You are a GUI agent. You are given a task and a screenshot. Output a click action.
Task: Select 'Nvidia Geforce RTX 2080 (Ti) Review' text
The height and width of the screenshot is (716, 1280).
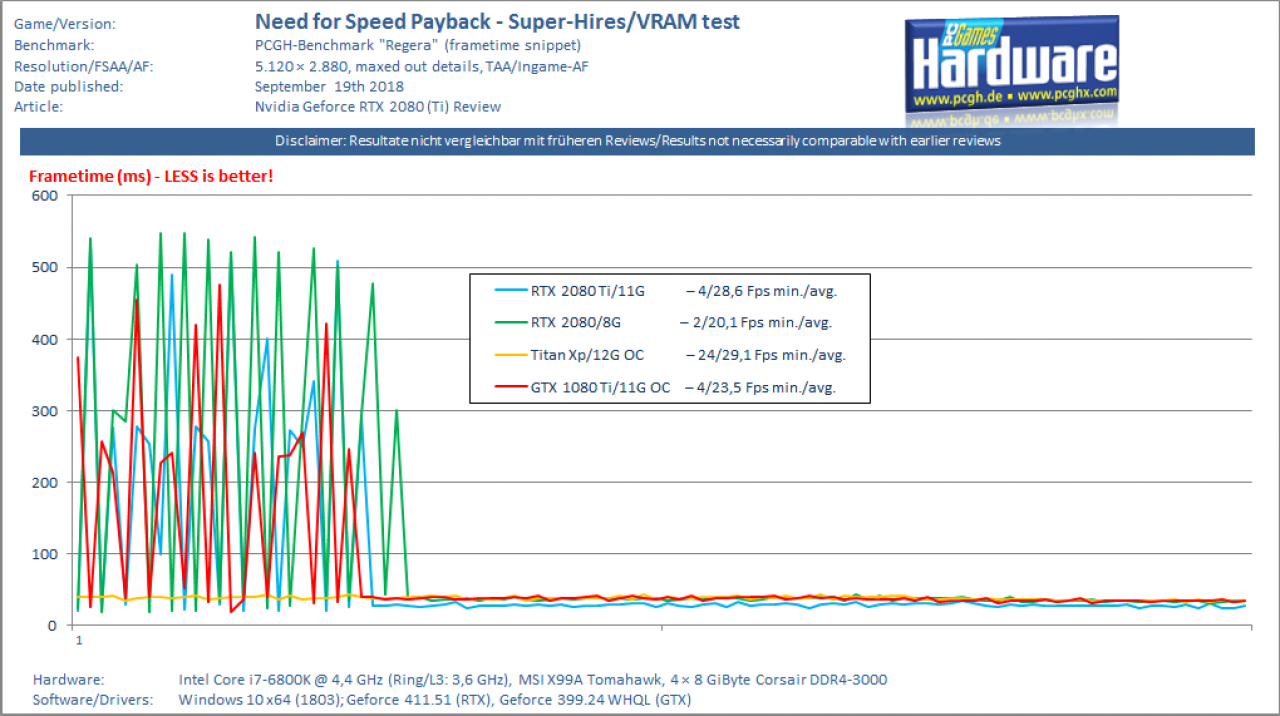[378, 107]
